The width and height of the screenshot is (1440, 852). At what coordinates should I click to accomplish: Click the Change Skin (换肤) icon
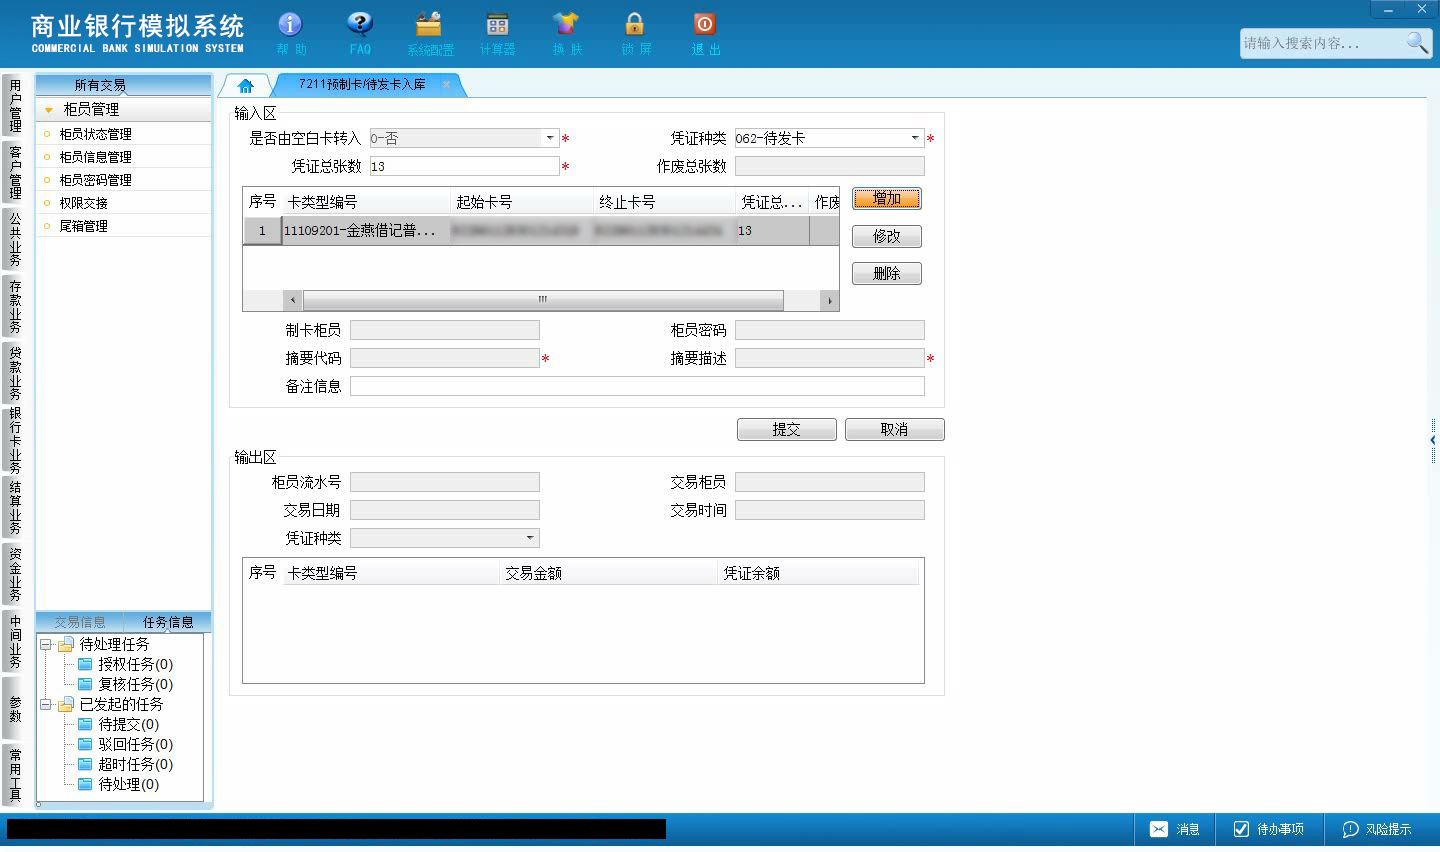click(x=566, y=32)
